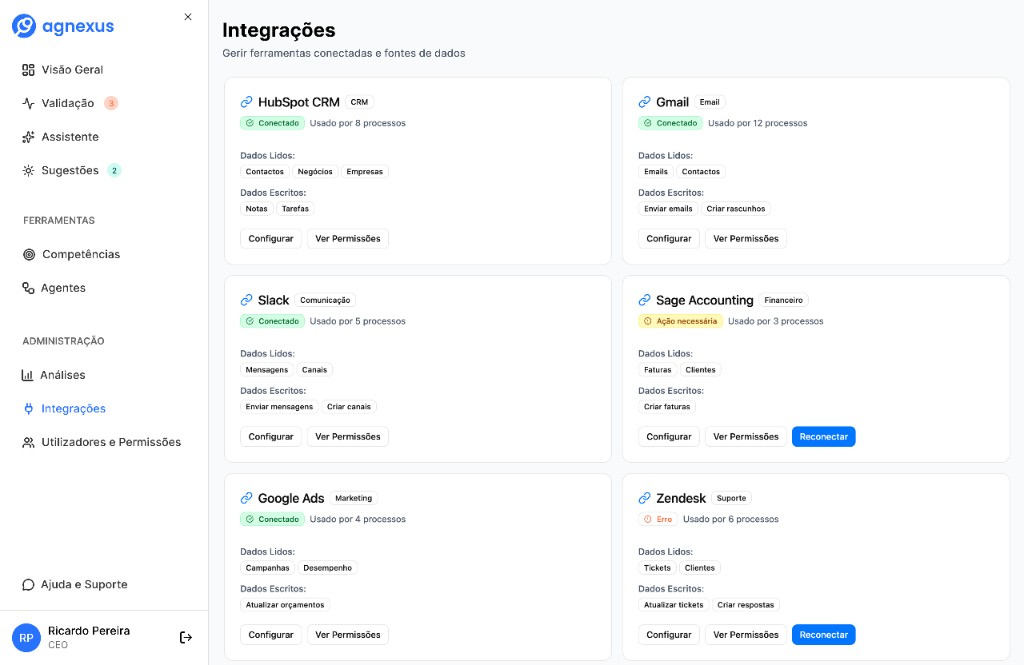The image size is (1024, 665).
Task: Click the Visão Geral grid icon
Action: [x=28, y=70]
